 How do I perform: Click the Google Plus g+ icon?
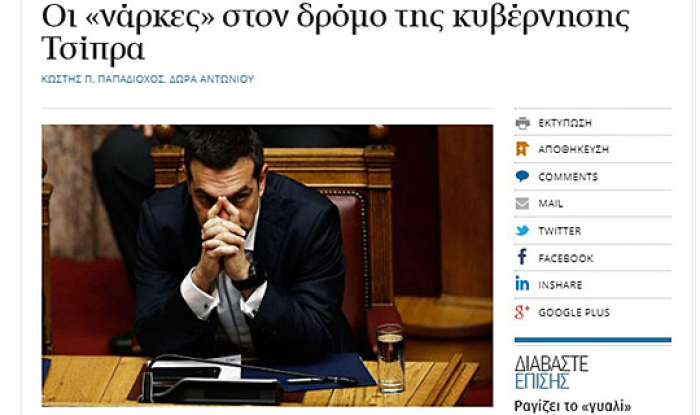(522, 312)
